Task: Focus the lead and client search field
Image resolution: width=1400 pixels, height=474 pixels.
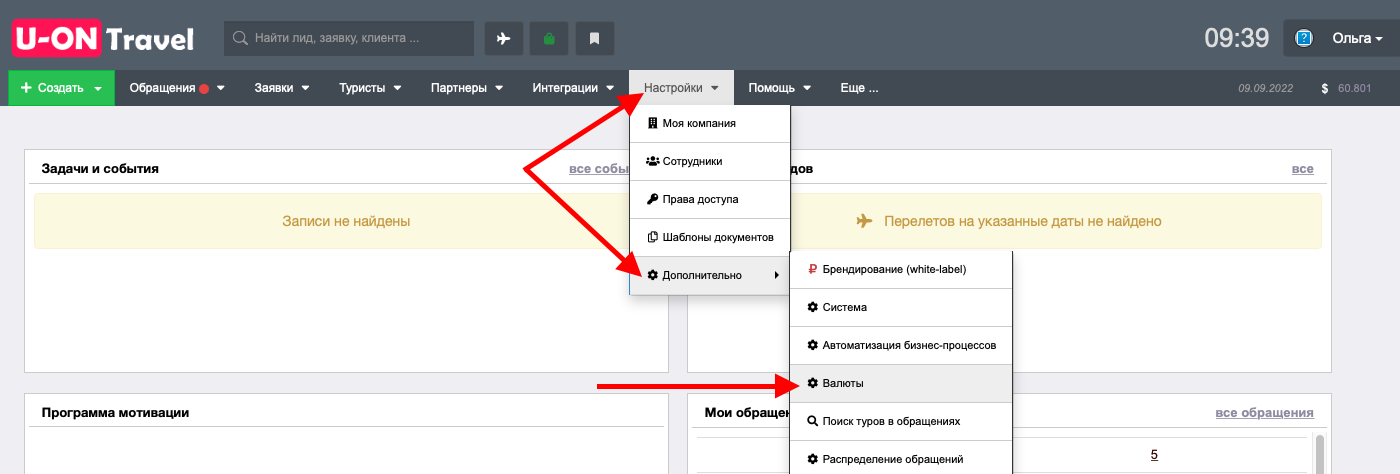Action: click(349, 38)
